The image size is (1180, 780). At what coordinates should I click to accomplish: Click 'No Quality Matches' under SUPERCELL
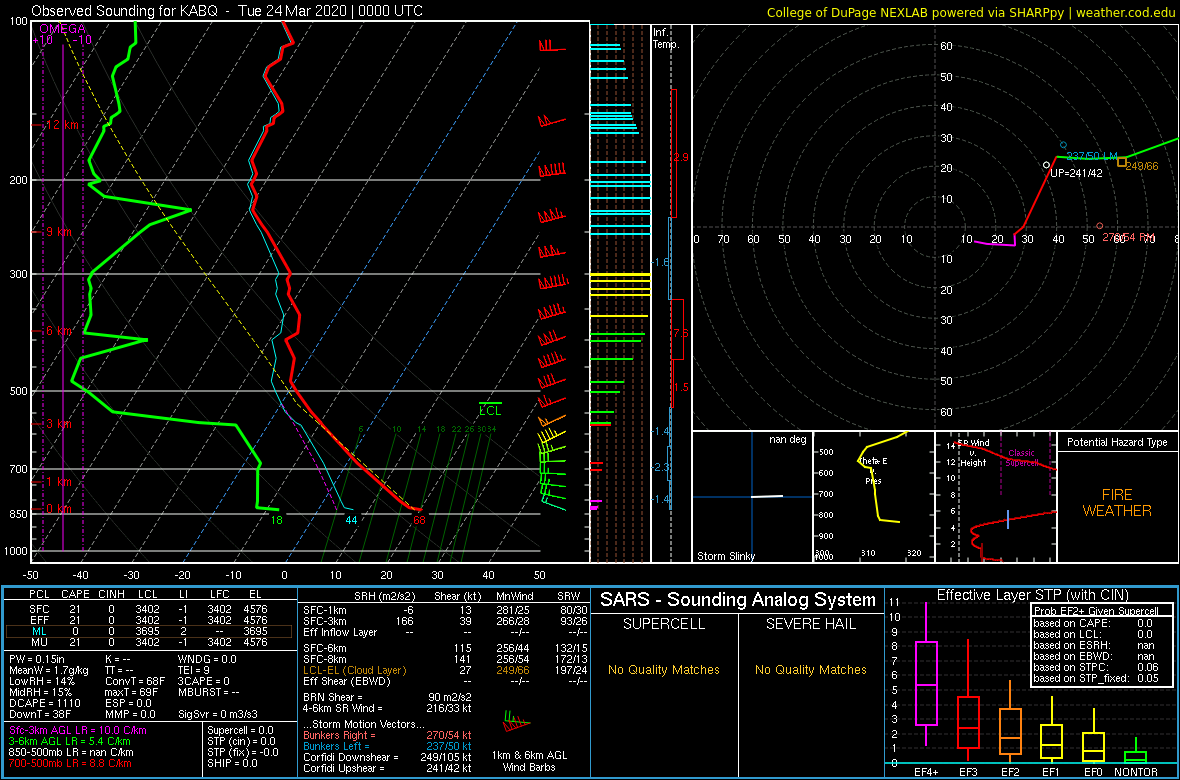click(664, 669)
